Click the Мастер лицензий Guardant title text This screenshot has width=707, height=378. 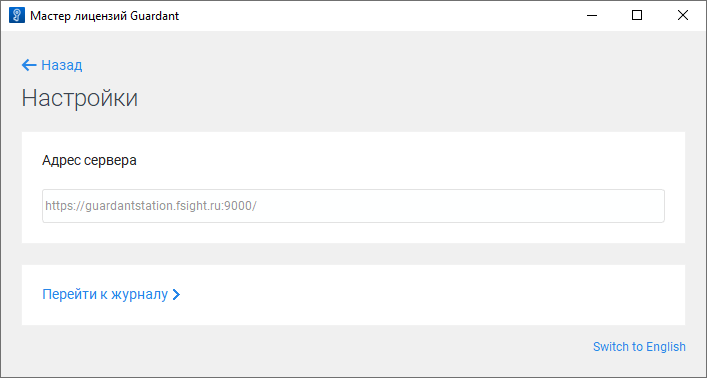click(x=105, y=16)
